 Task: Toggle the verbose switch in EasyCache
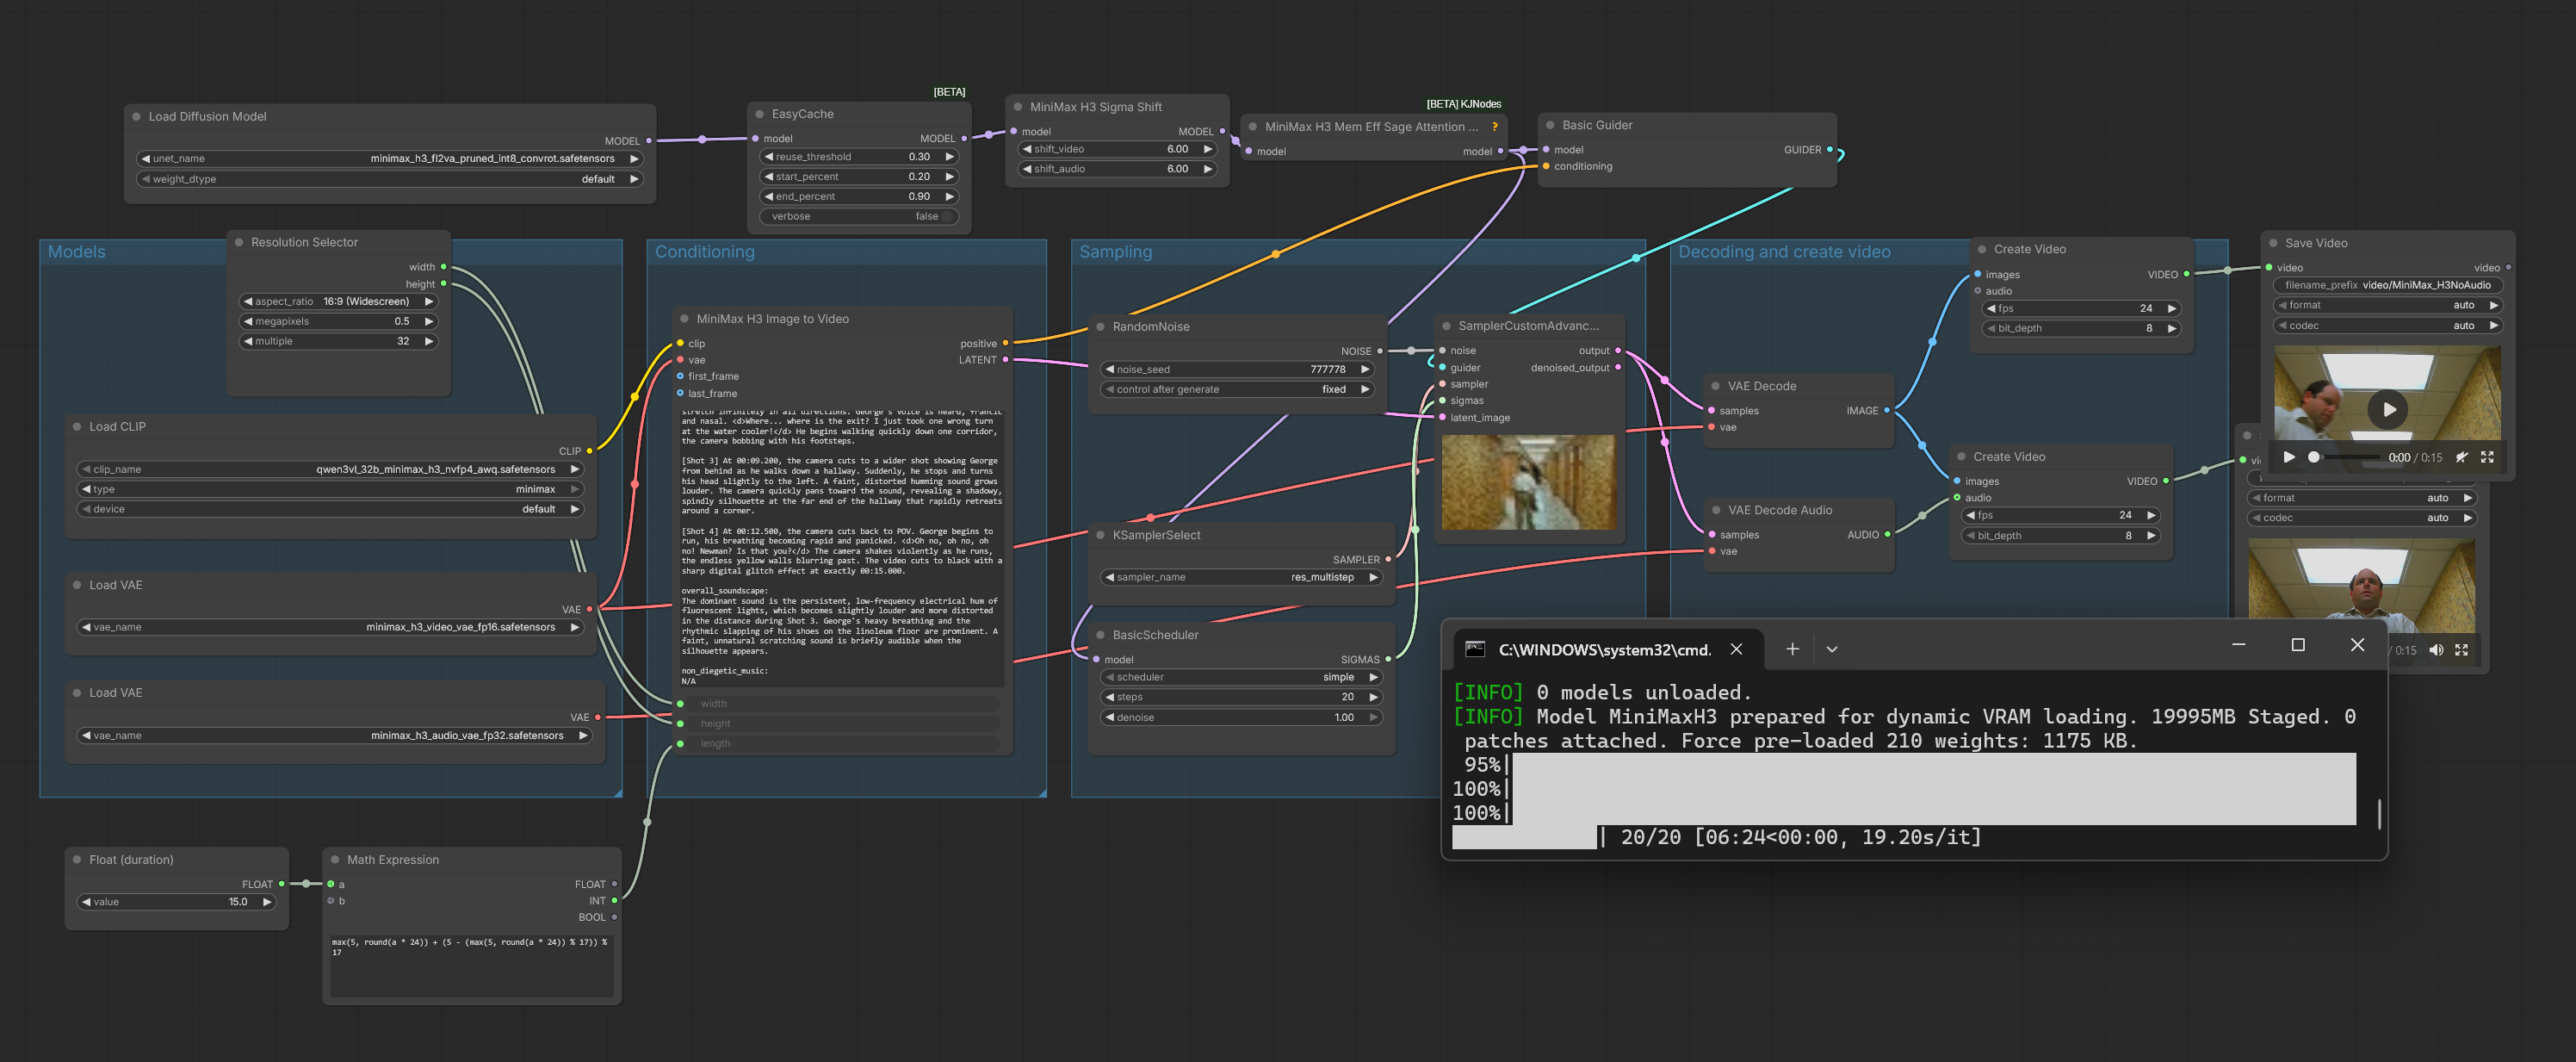point(860,216)
